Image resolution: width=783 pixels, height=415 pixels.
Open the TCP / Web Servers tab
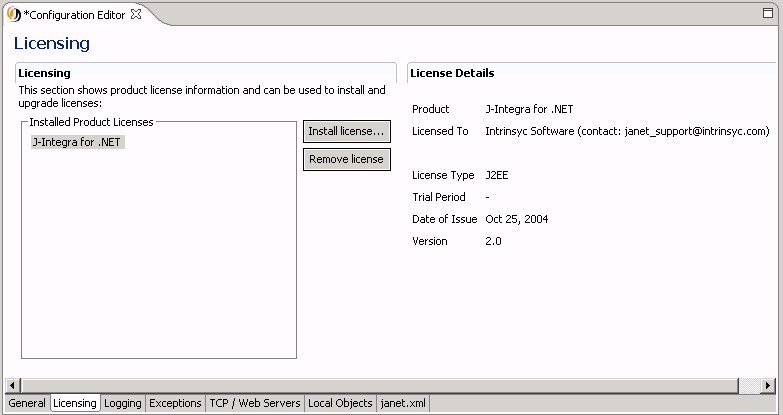255,403
